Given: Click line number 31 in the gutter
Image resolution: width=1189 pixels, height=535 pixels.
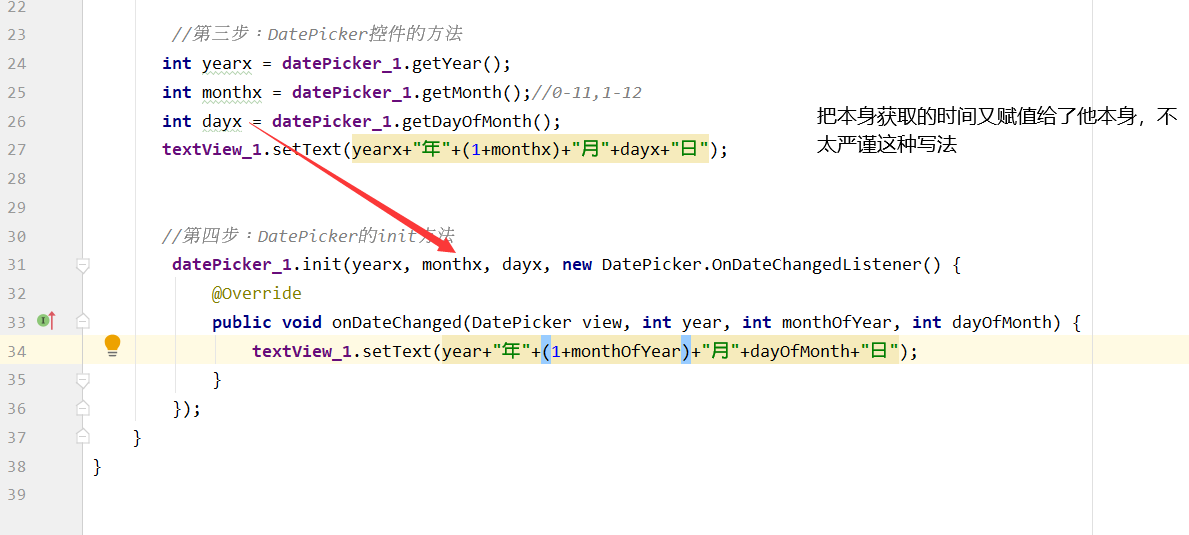Looking at the screenshot, I should 15,264.
